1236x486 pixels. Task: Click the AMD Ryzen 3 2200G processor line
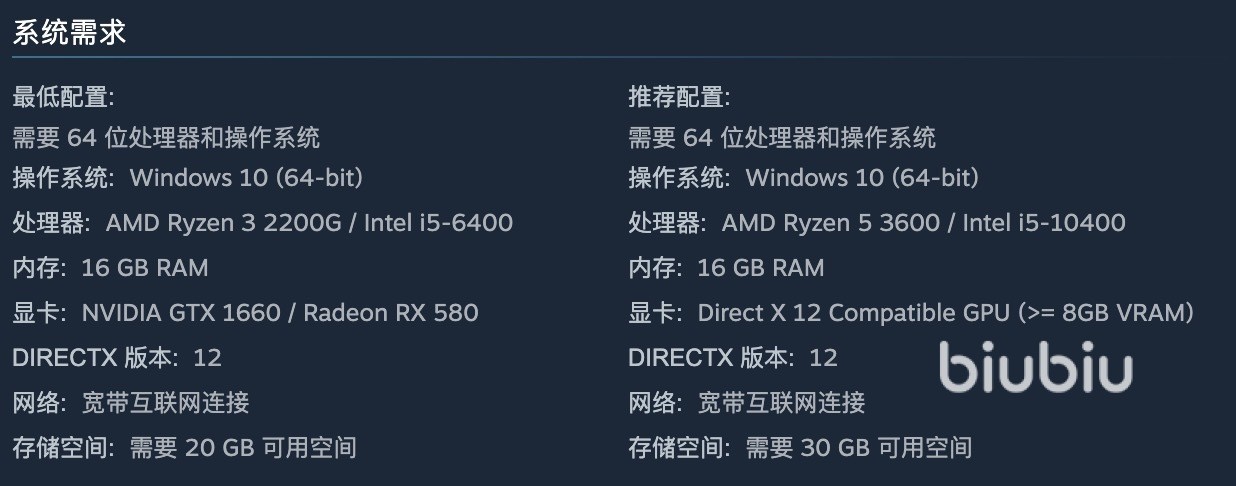click(x=262, y=222)
